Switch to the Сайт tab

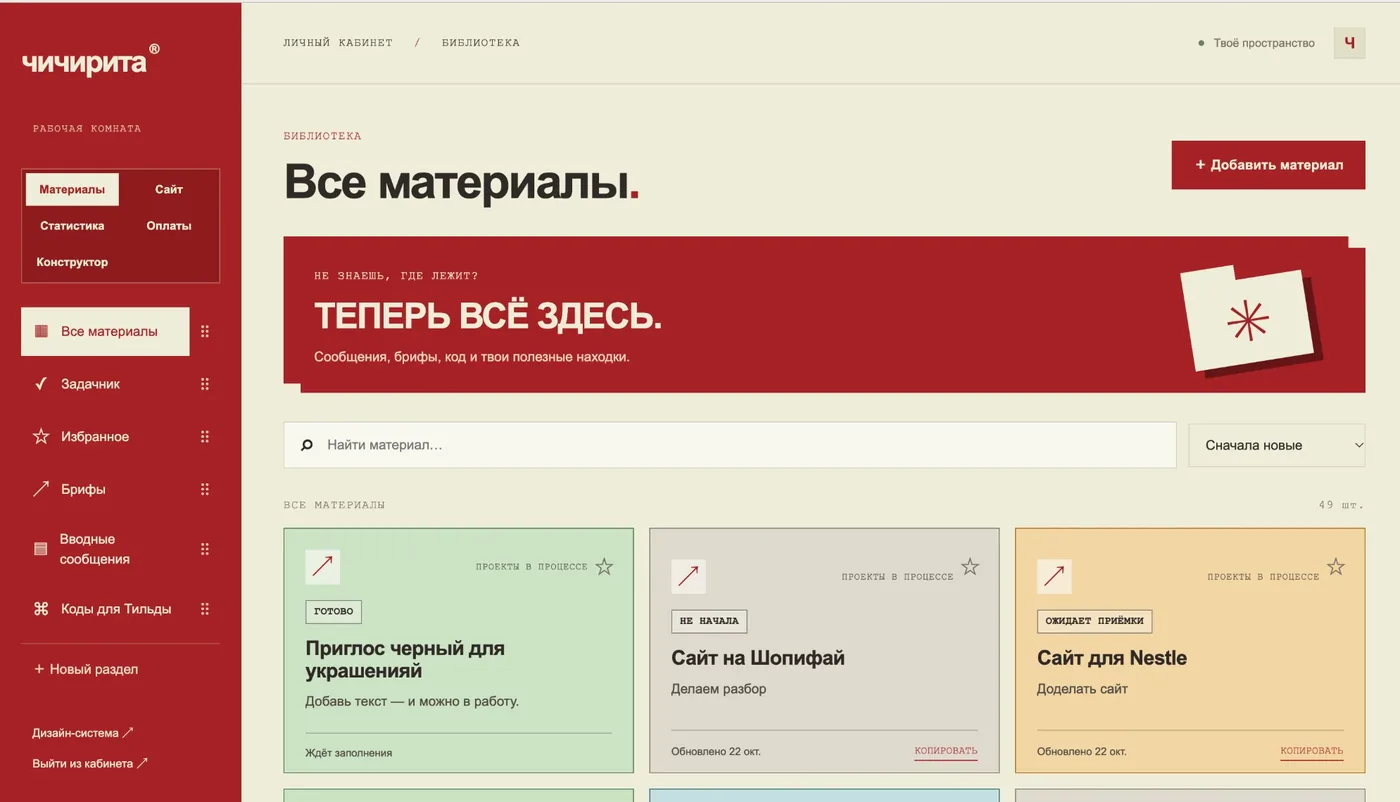[x=169, y=189]
